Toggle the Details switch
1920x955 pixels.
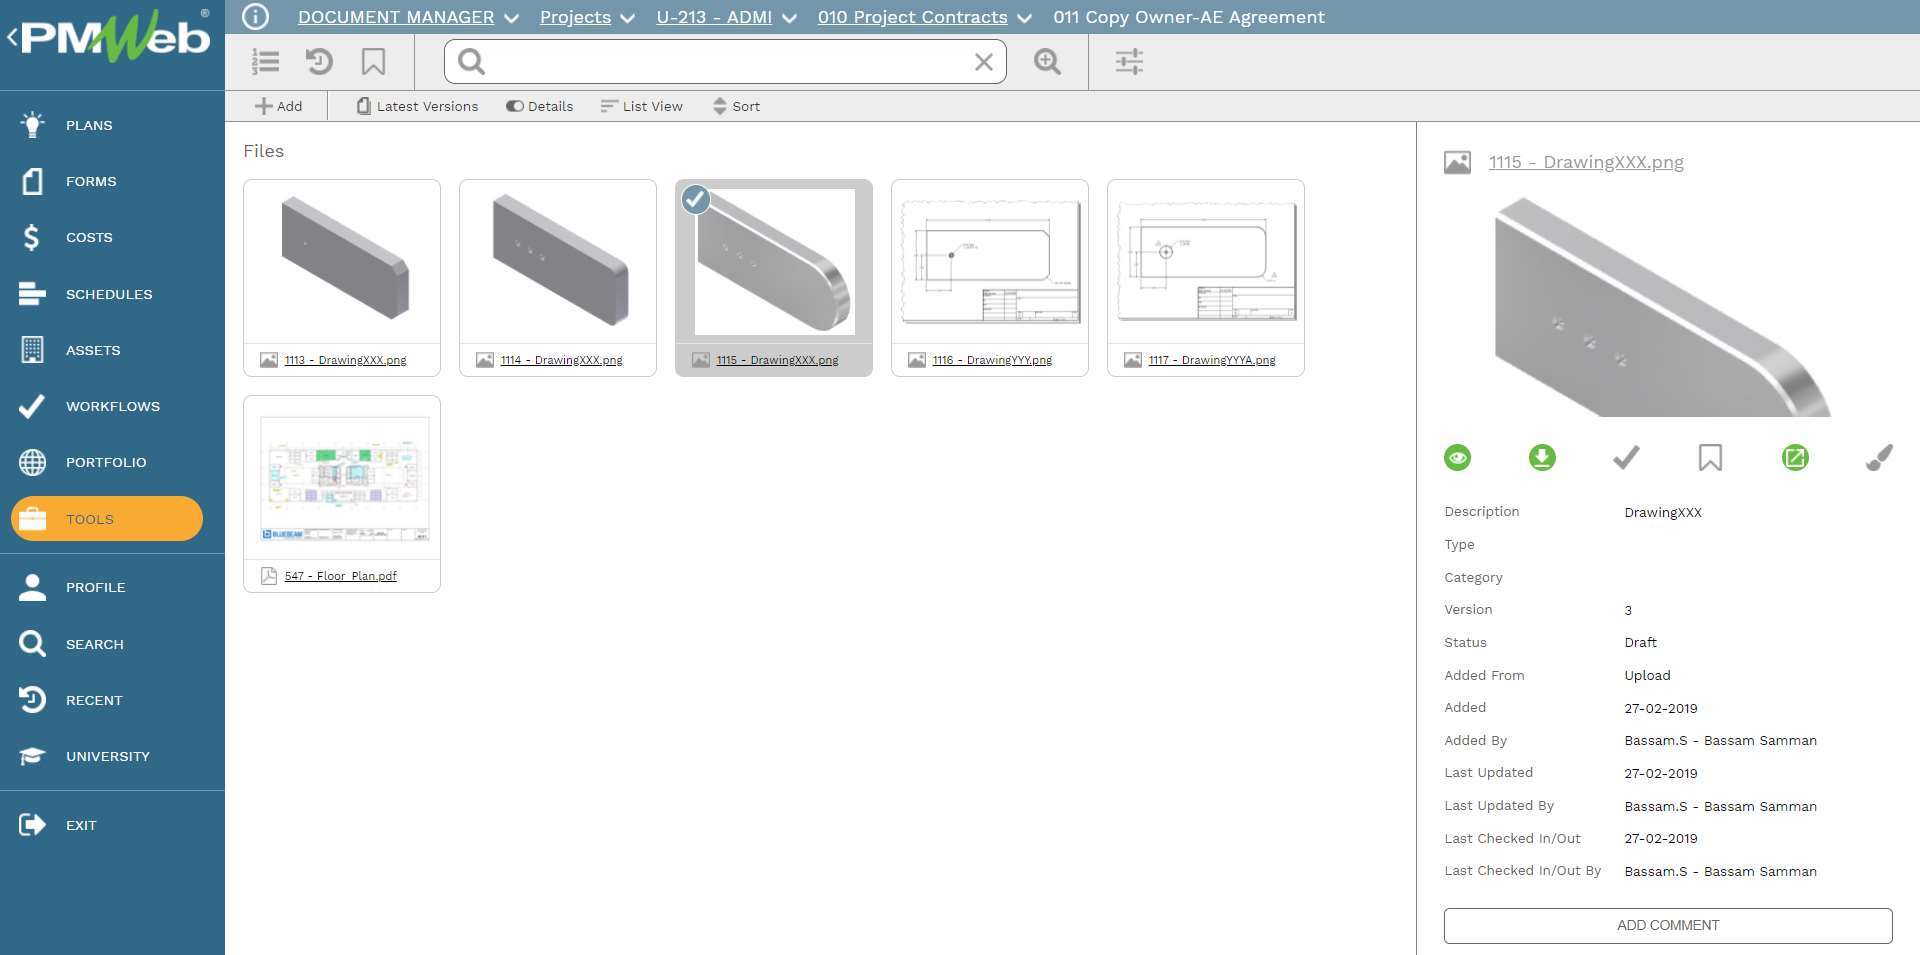tap(539, 106)
